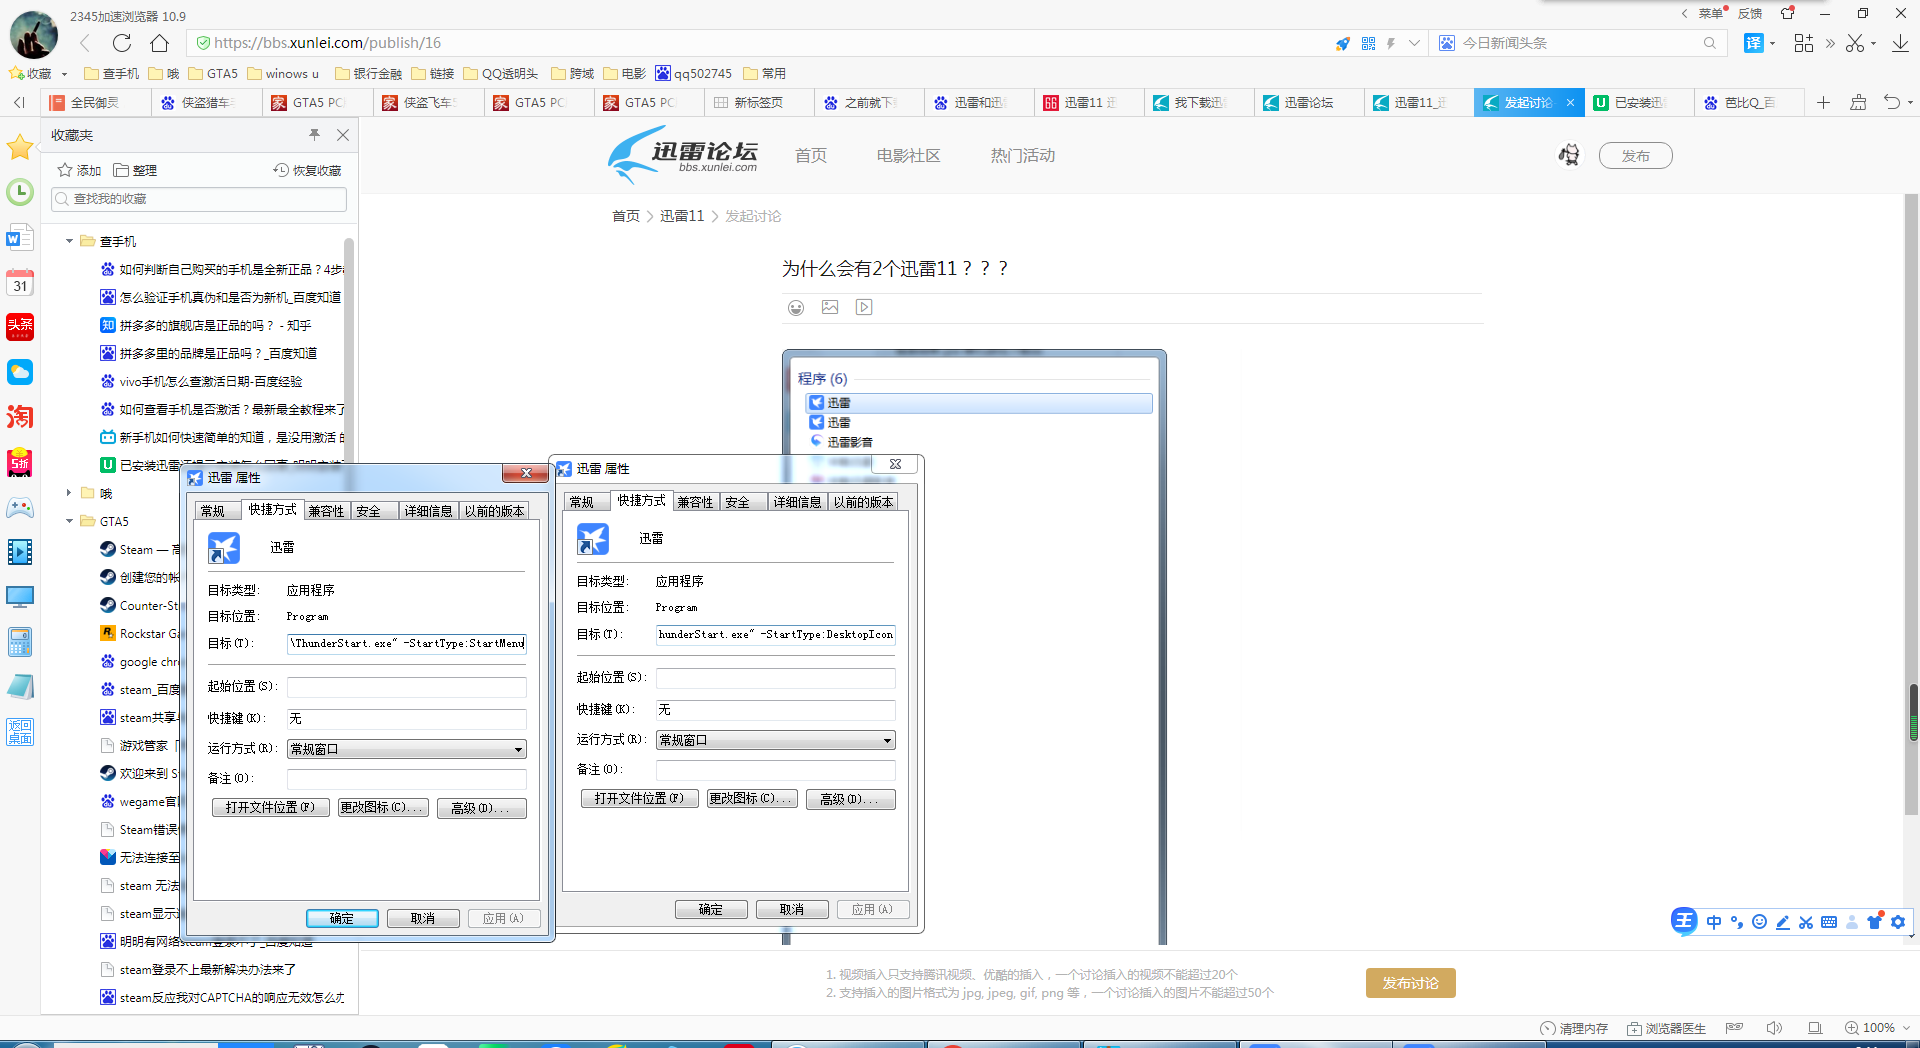This screenshot has width=1920, height=1048.
Task: Click inside the 快捷键 input field showing 无
Action: coord(406,718)
